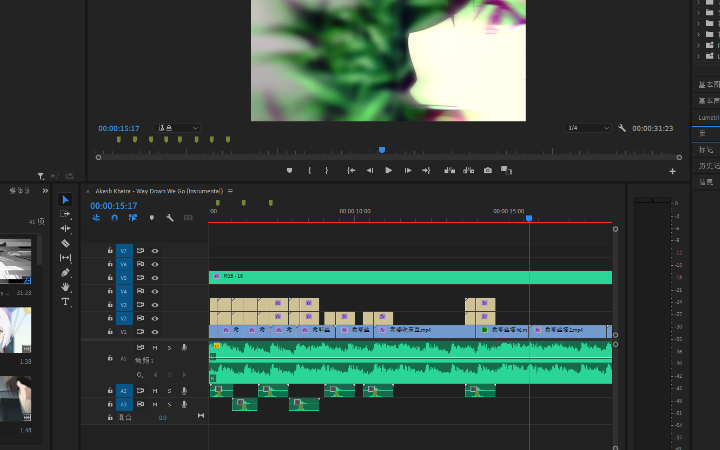Image resolution: width=720 pixels, height=450 pixels.
Task: Select the Slip tool
Action: 65,258
